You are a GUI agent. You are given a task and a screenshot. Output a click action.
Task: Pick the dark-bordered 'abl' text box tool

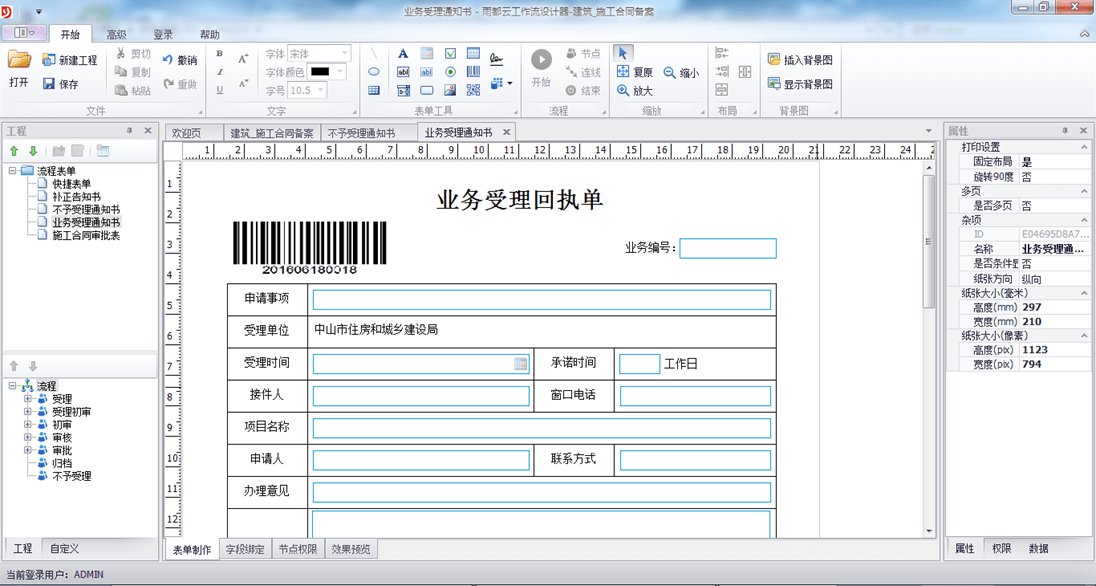[x=403, y=72]
